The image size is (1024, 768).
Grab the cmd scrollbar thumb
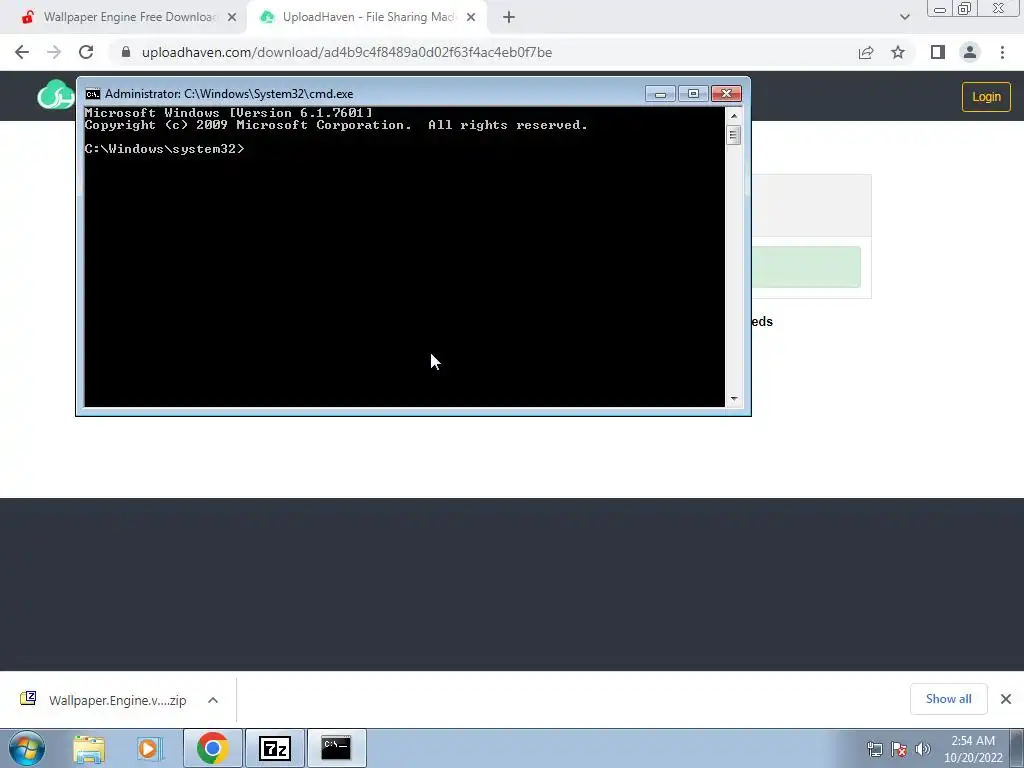coord(733,135)
